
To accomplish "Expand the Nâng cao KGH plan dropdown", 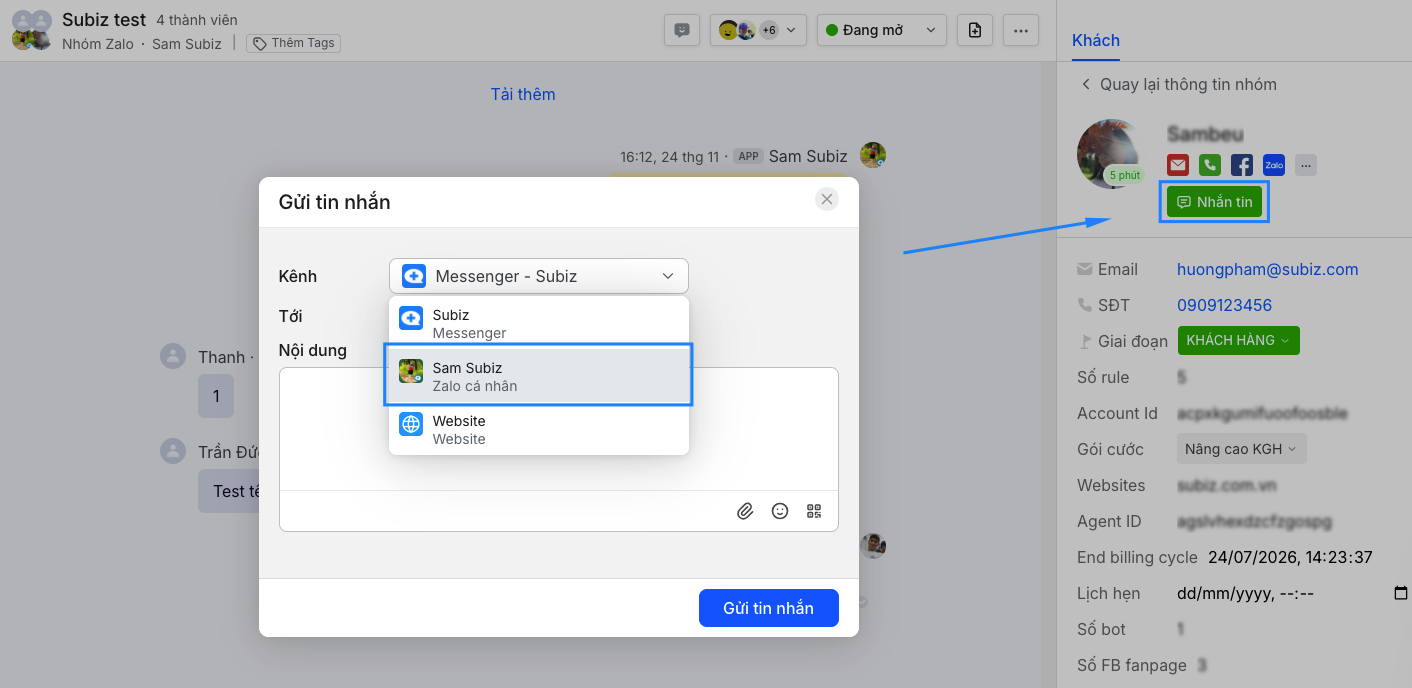I will tap(1241, 449).
